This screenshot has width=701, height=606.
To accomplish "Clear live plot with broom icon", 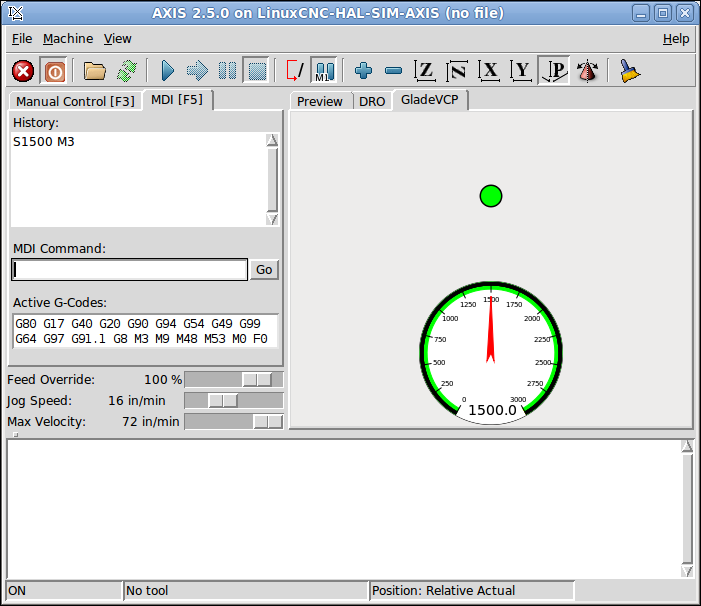I will tap(629, 71).
